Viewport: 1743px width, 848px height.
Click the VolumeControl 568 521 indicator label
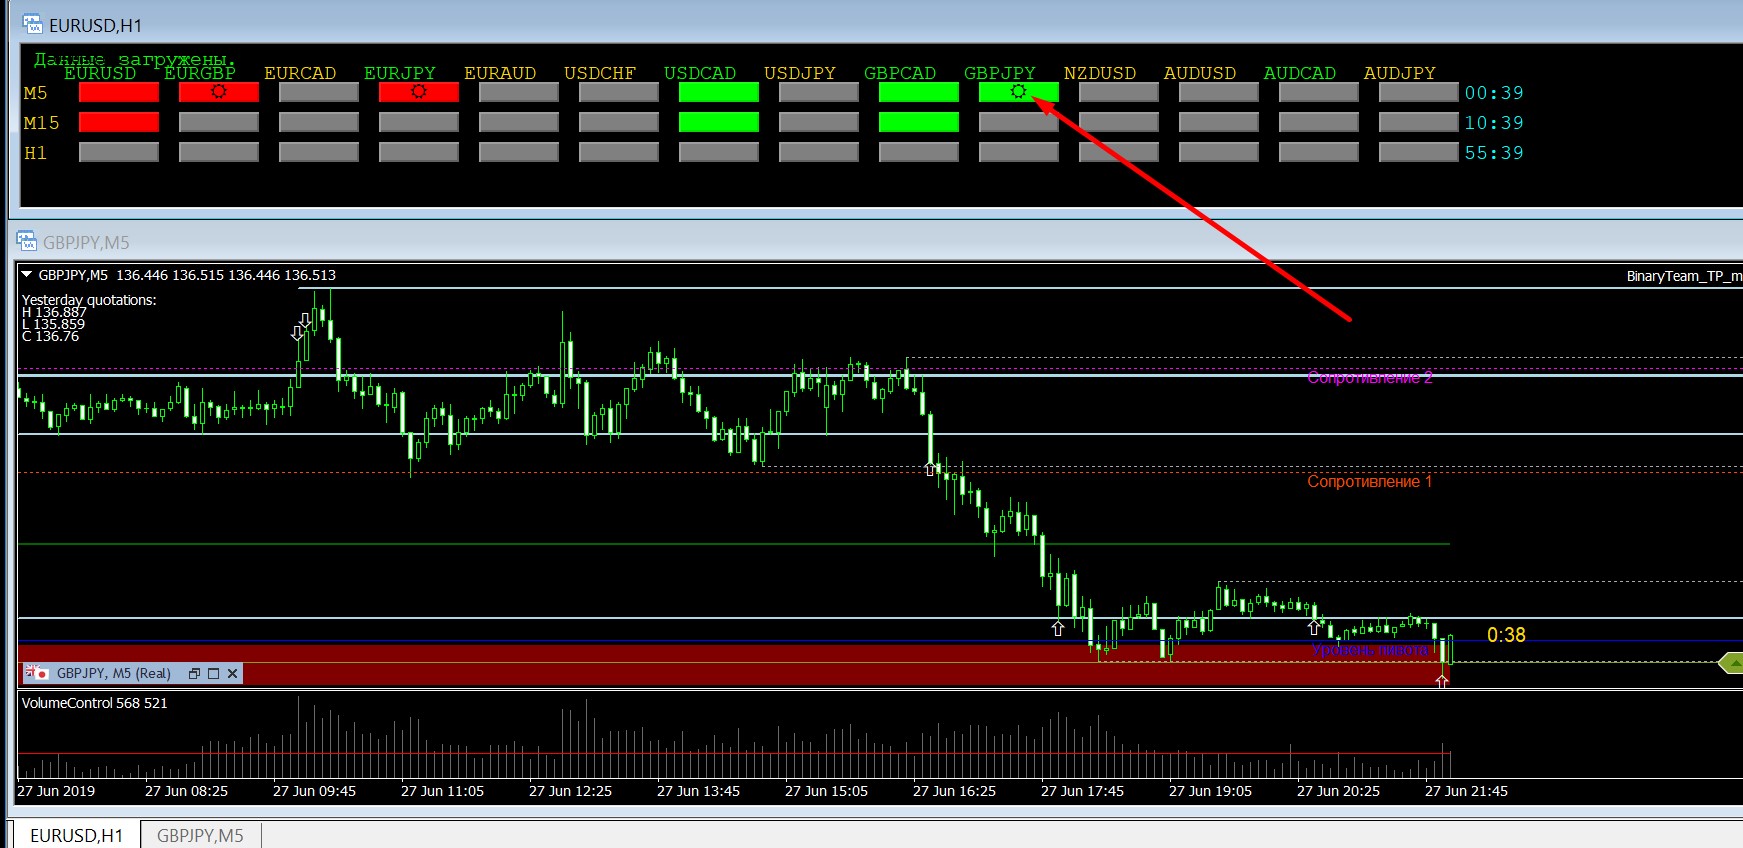coord(95,703)
